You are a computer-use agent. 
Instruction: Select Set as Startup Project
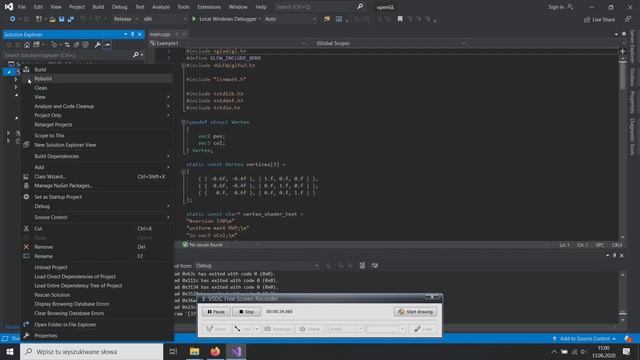97,197
